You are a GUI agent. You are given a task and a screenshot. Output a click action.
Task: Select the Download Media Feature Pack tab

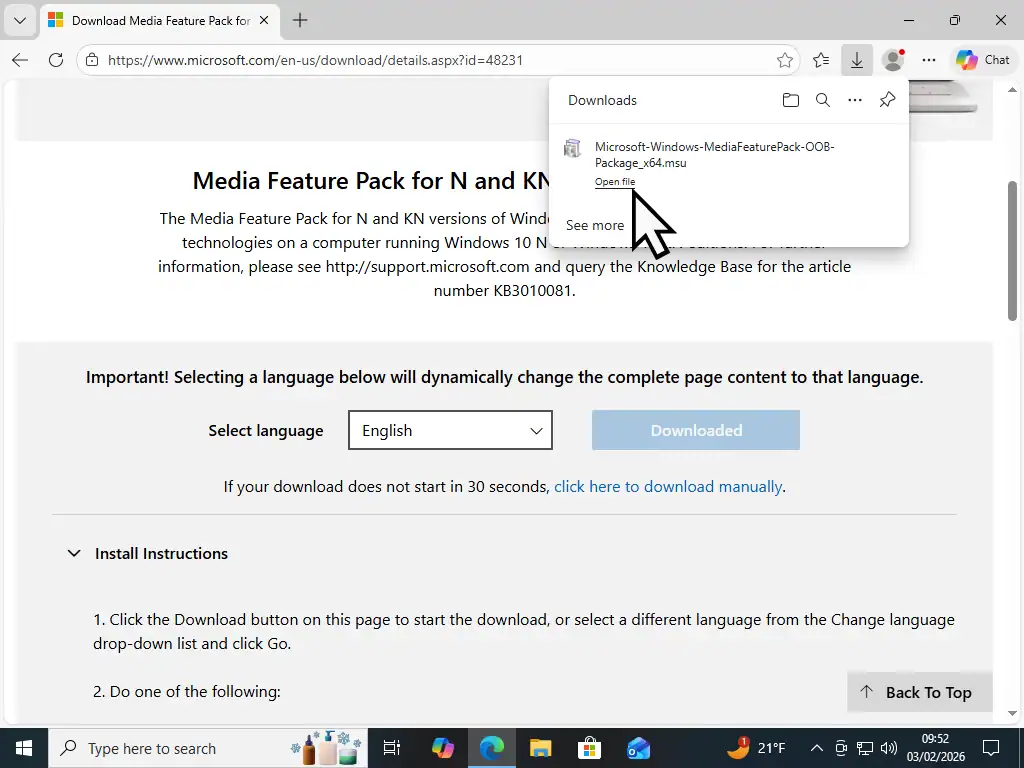(150, 20)
